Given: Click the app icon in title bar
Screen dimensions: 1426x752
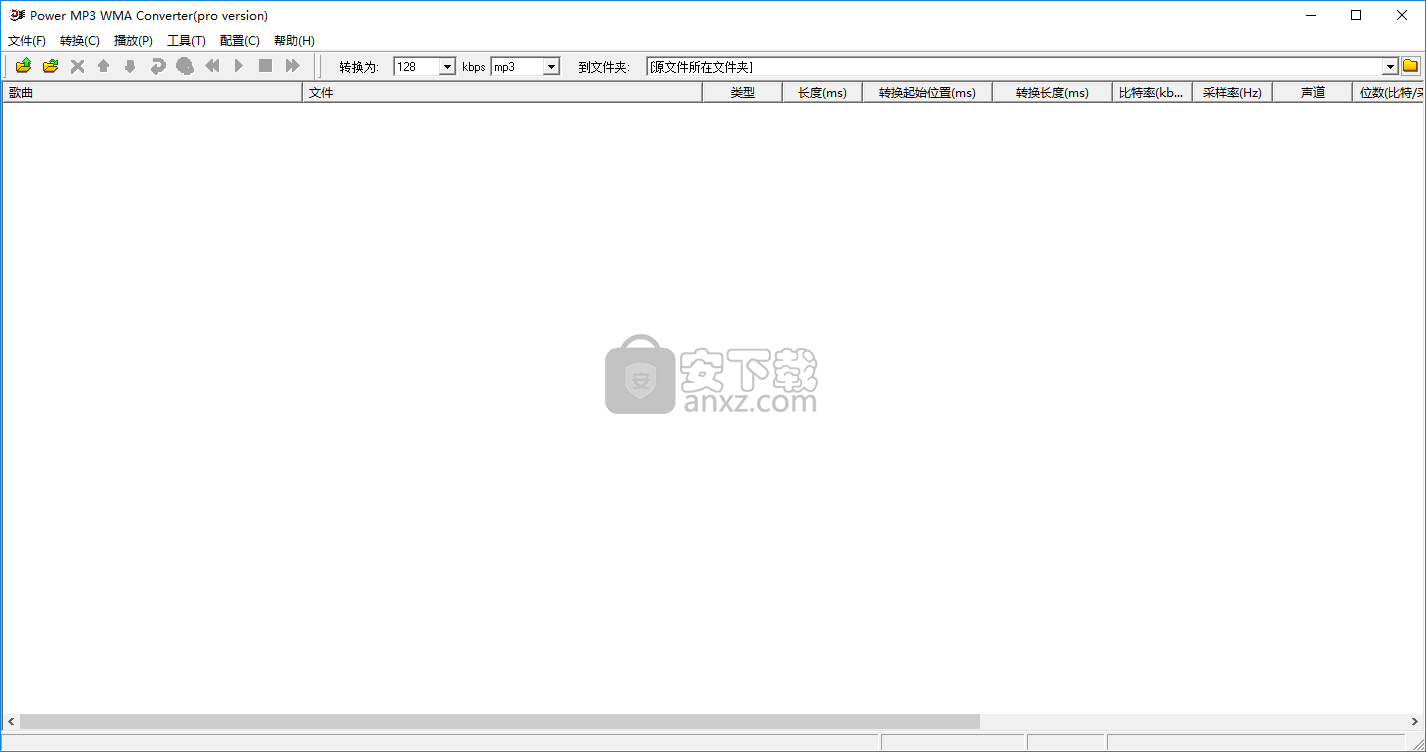Looking at the screenshot, I should coord(17,15).
